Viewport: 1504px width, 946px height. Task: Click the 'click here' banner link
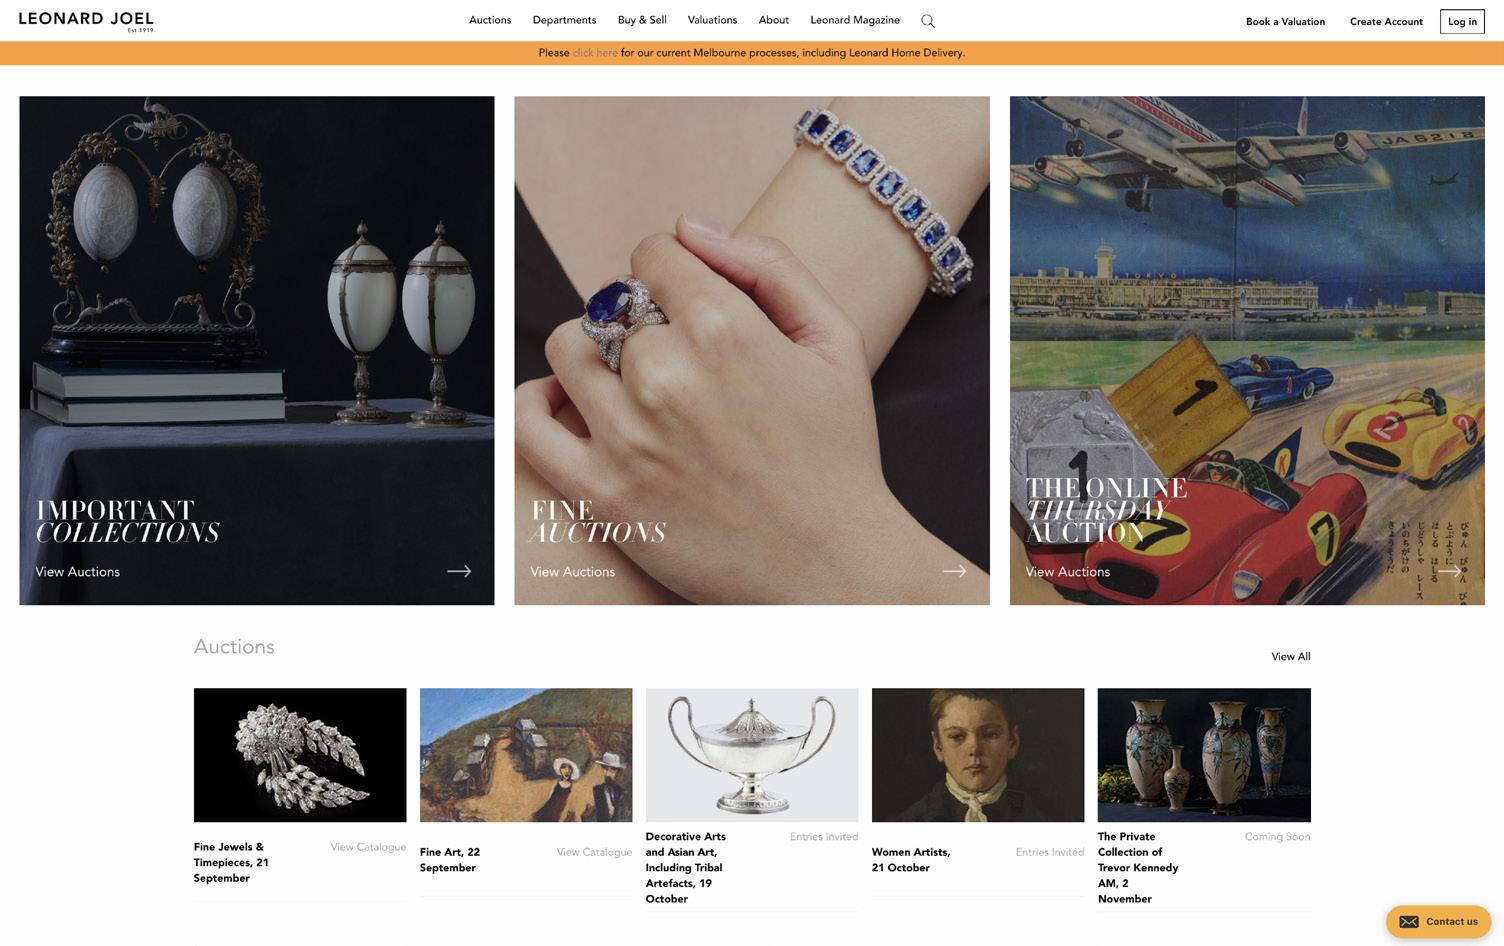coord(595,53)
